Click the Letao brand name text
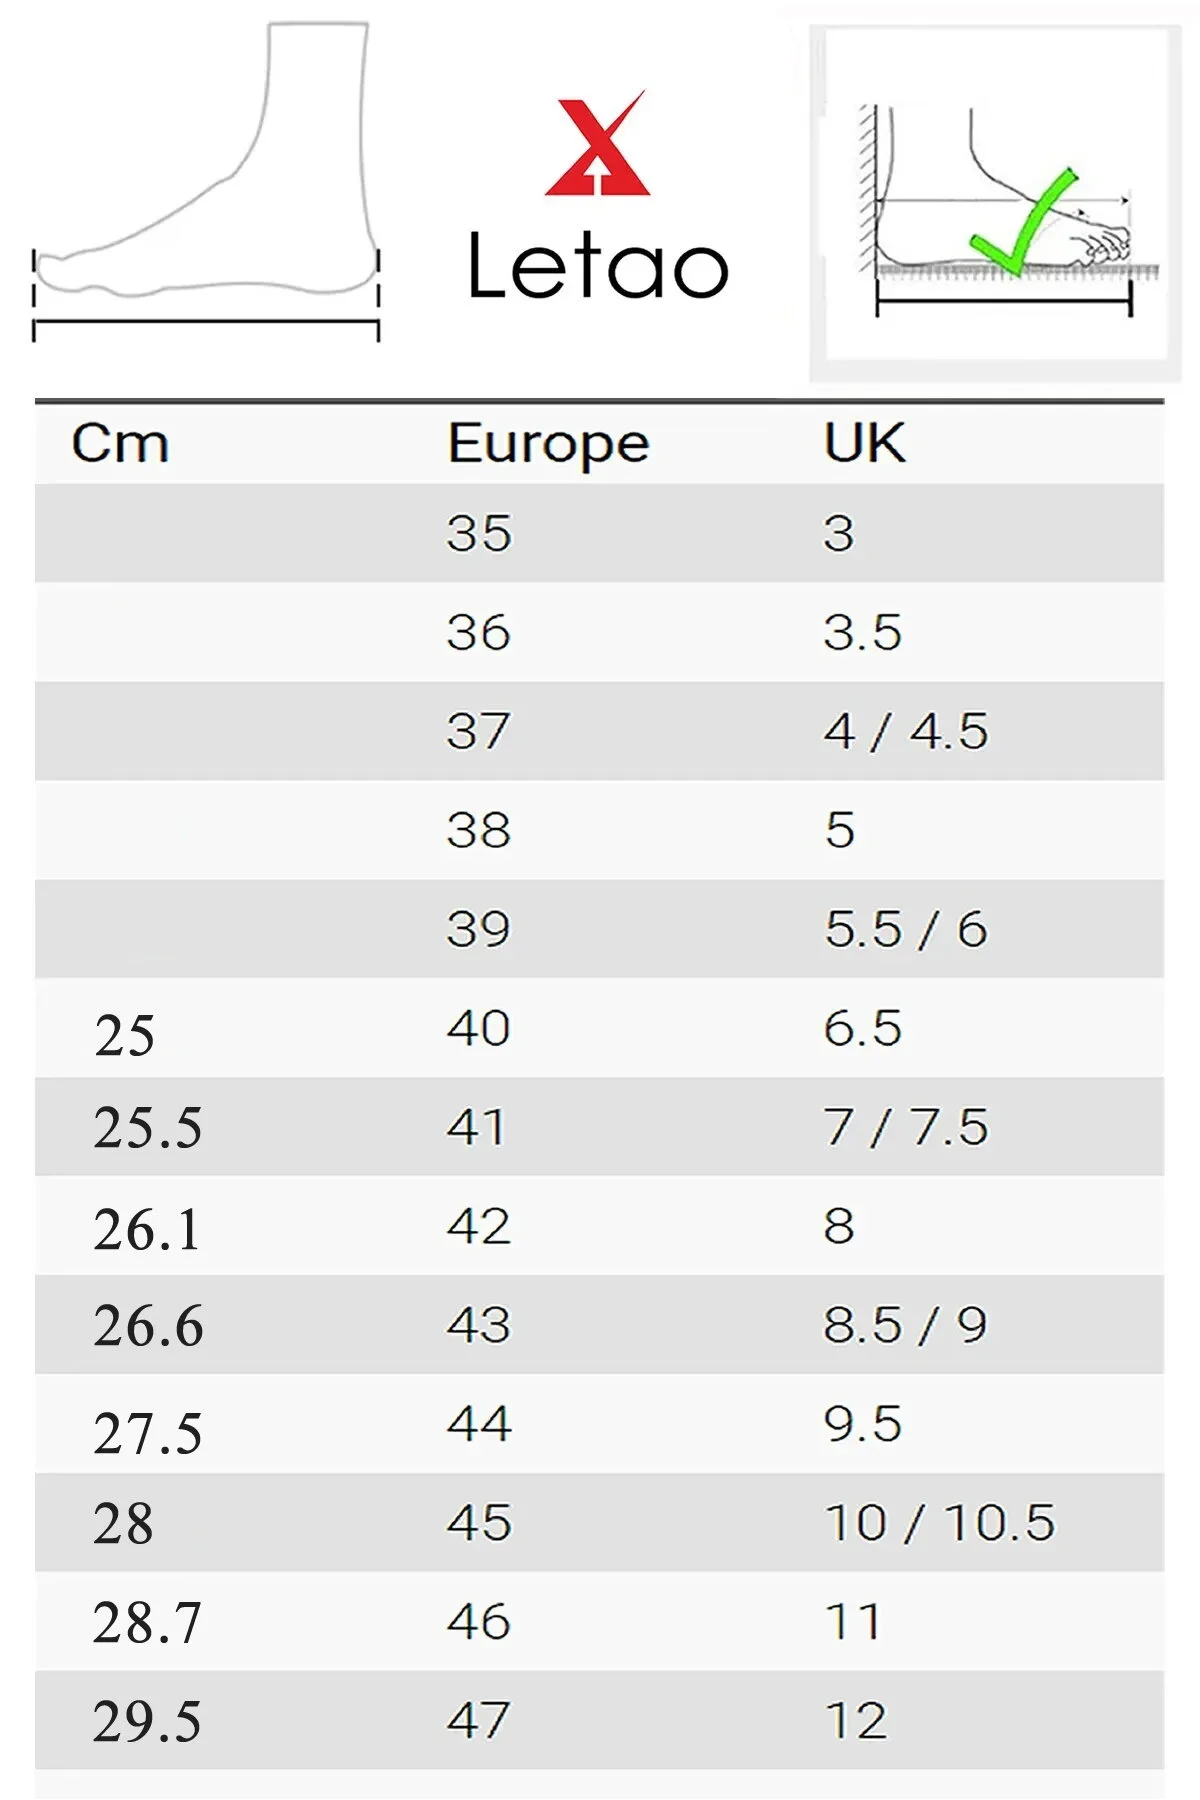The width and height of the screenshot is (1200, 1800). [597, 266]
